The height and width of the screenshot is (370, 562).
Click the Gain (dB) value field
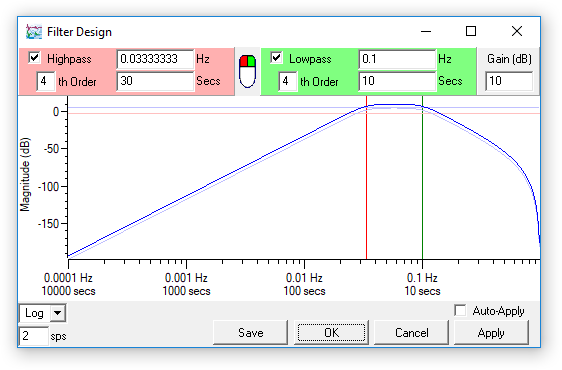coord(509,81)
